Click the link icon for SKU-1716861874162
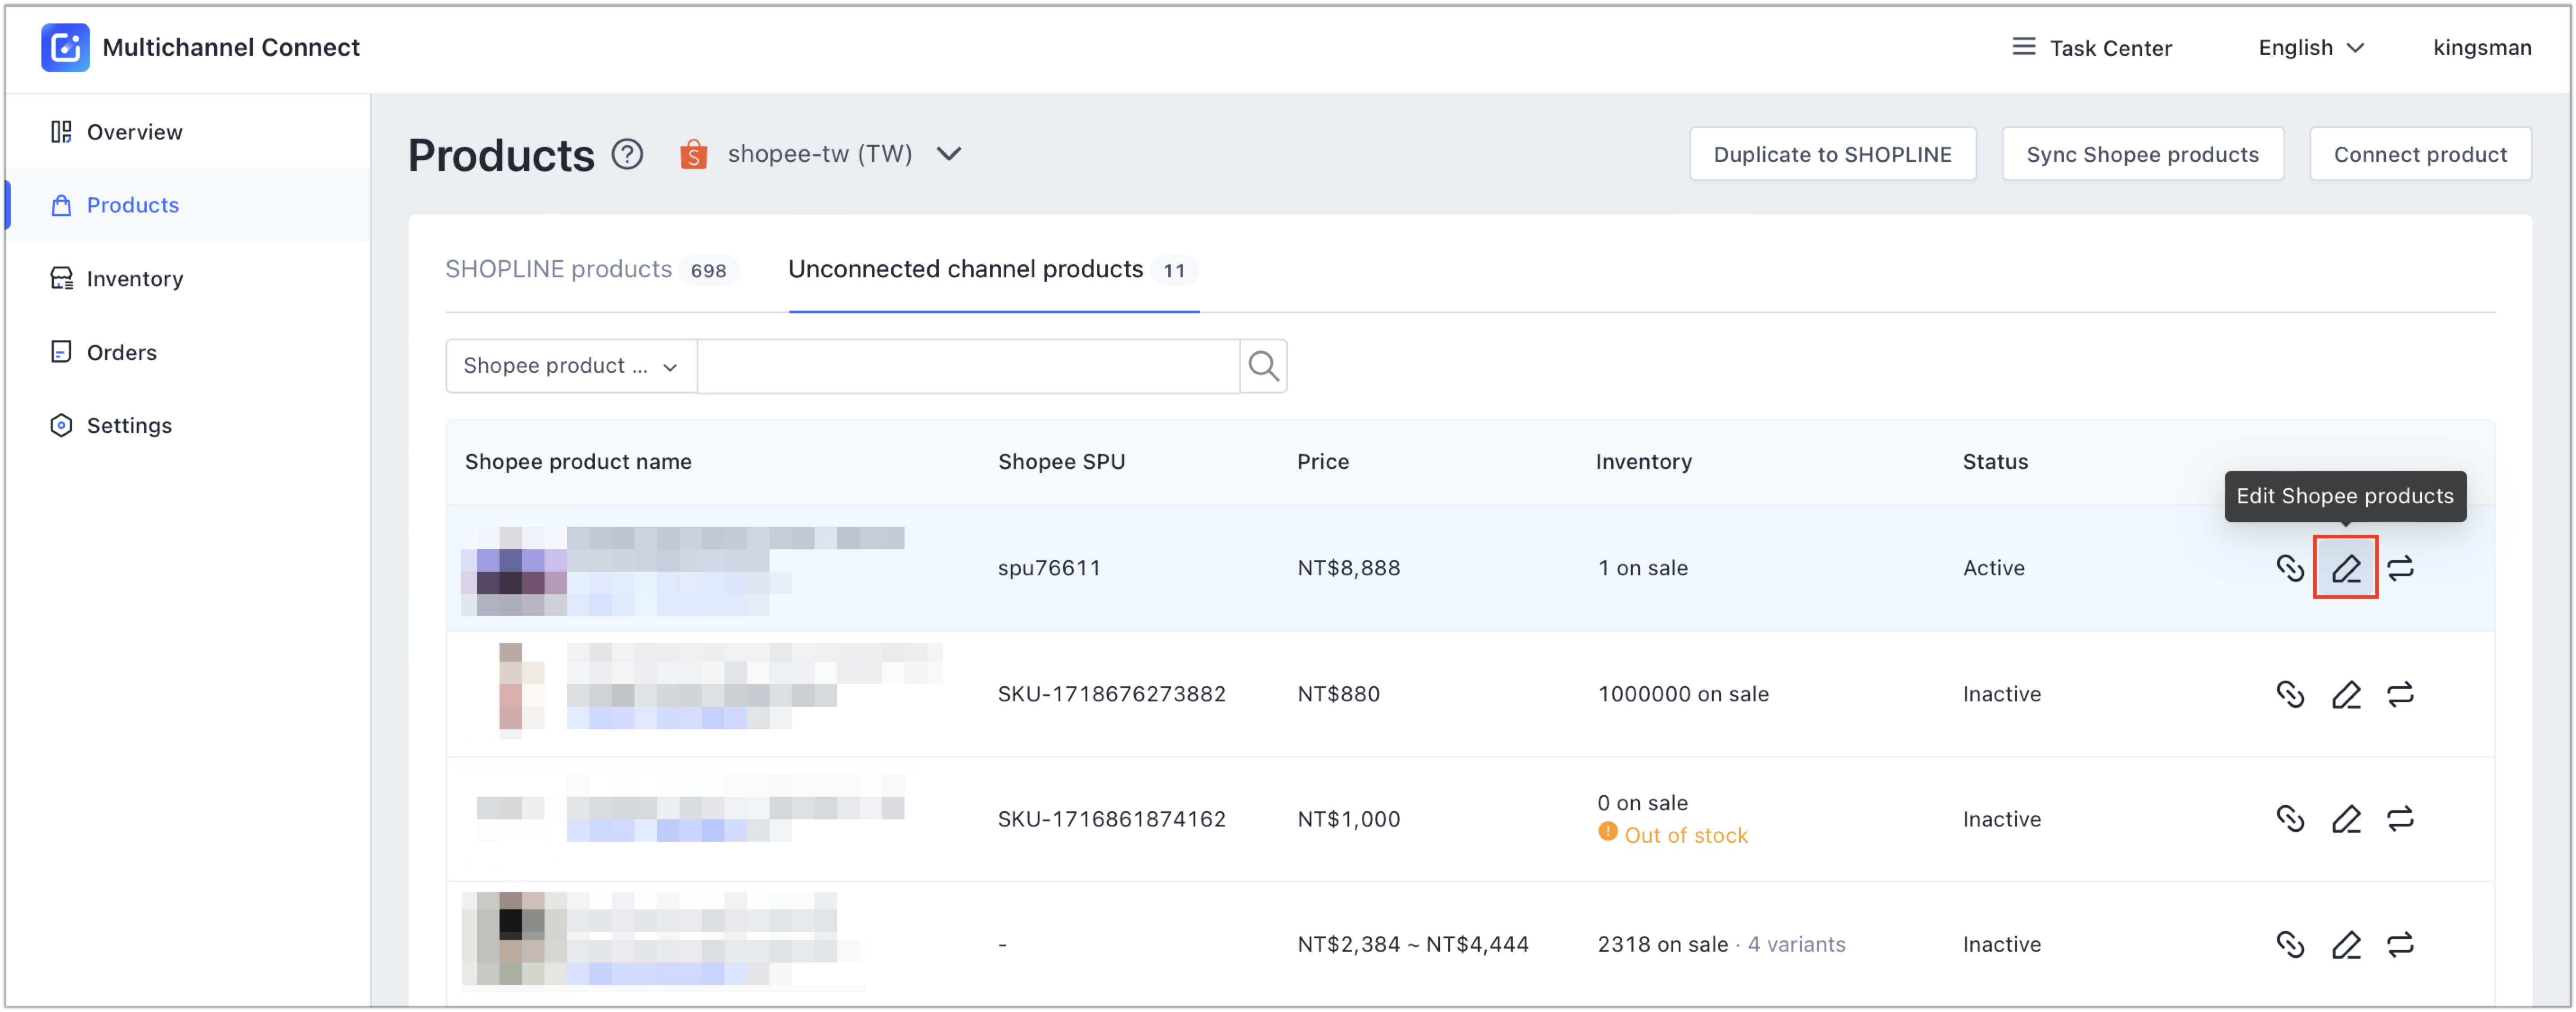The width and height of the screenshot is (2576, 1012). 2290,819
